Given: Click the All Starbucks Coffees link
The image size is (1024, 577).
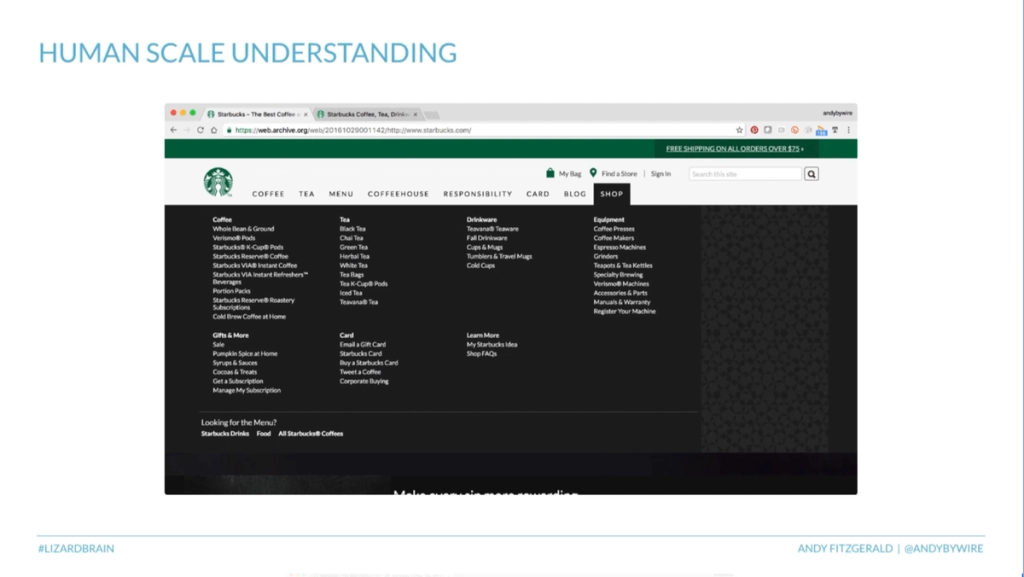Looking at the screenshot, I should click(x=311, y=433).
